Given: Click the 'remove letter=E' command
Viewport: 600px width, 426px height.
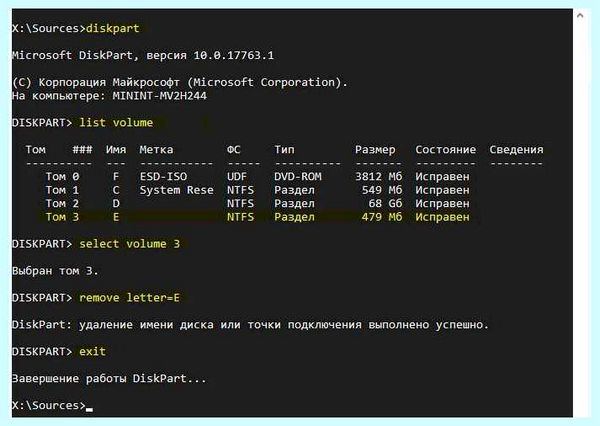Looking at the screenshot, I should 129,298.
